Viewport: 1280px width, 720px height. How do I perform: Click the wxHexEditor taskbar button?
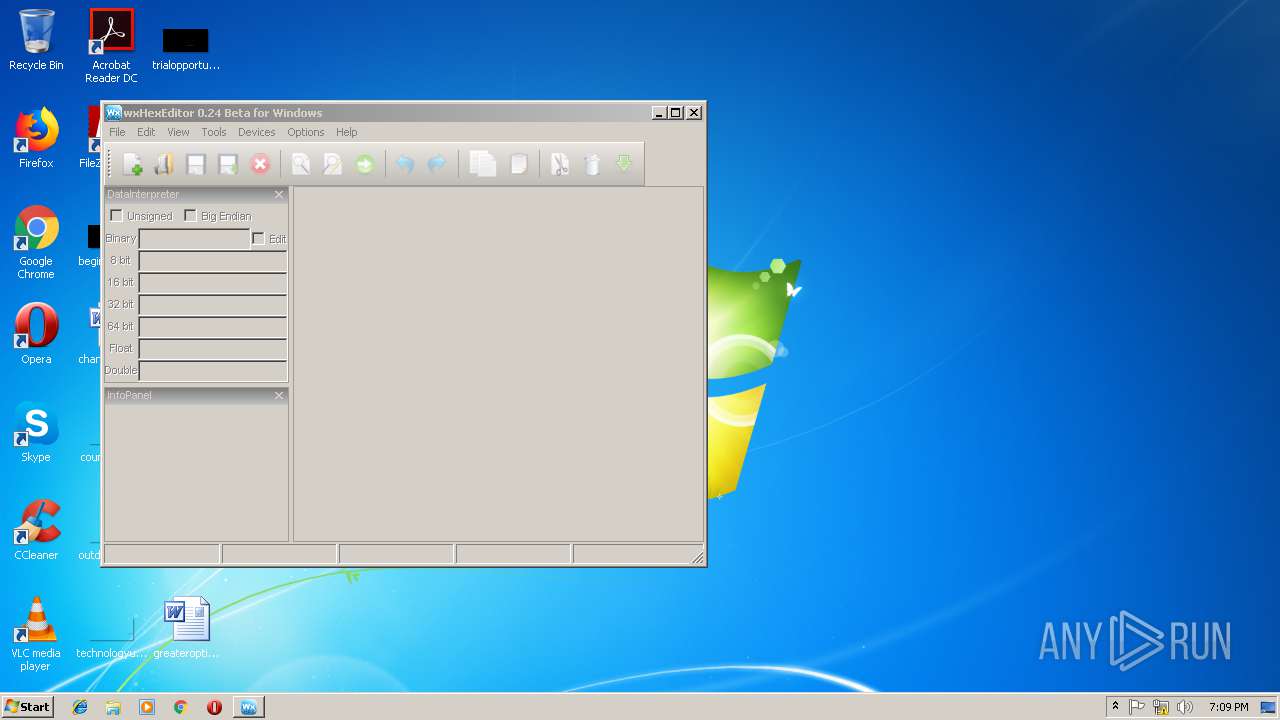249,707
